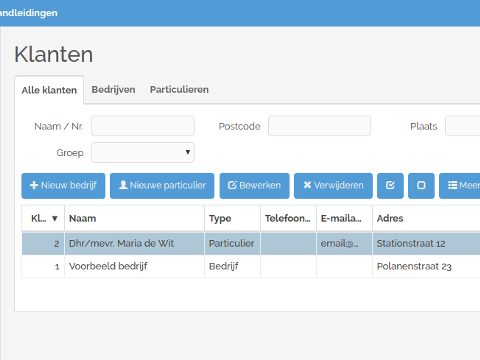Click the pencil icon on Bewerken
Image resolution: width=480 pixels, height=360 pixels.
click(232, 185)
